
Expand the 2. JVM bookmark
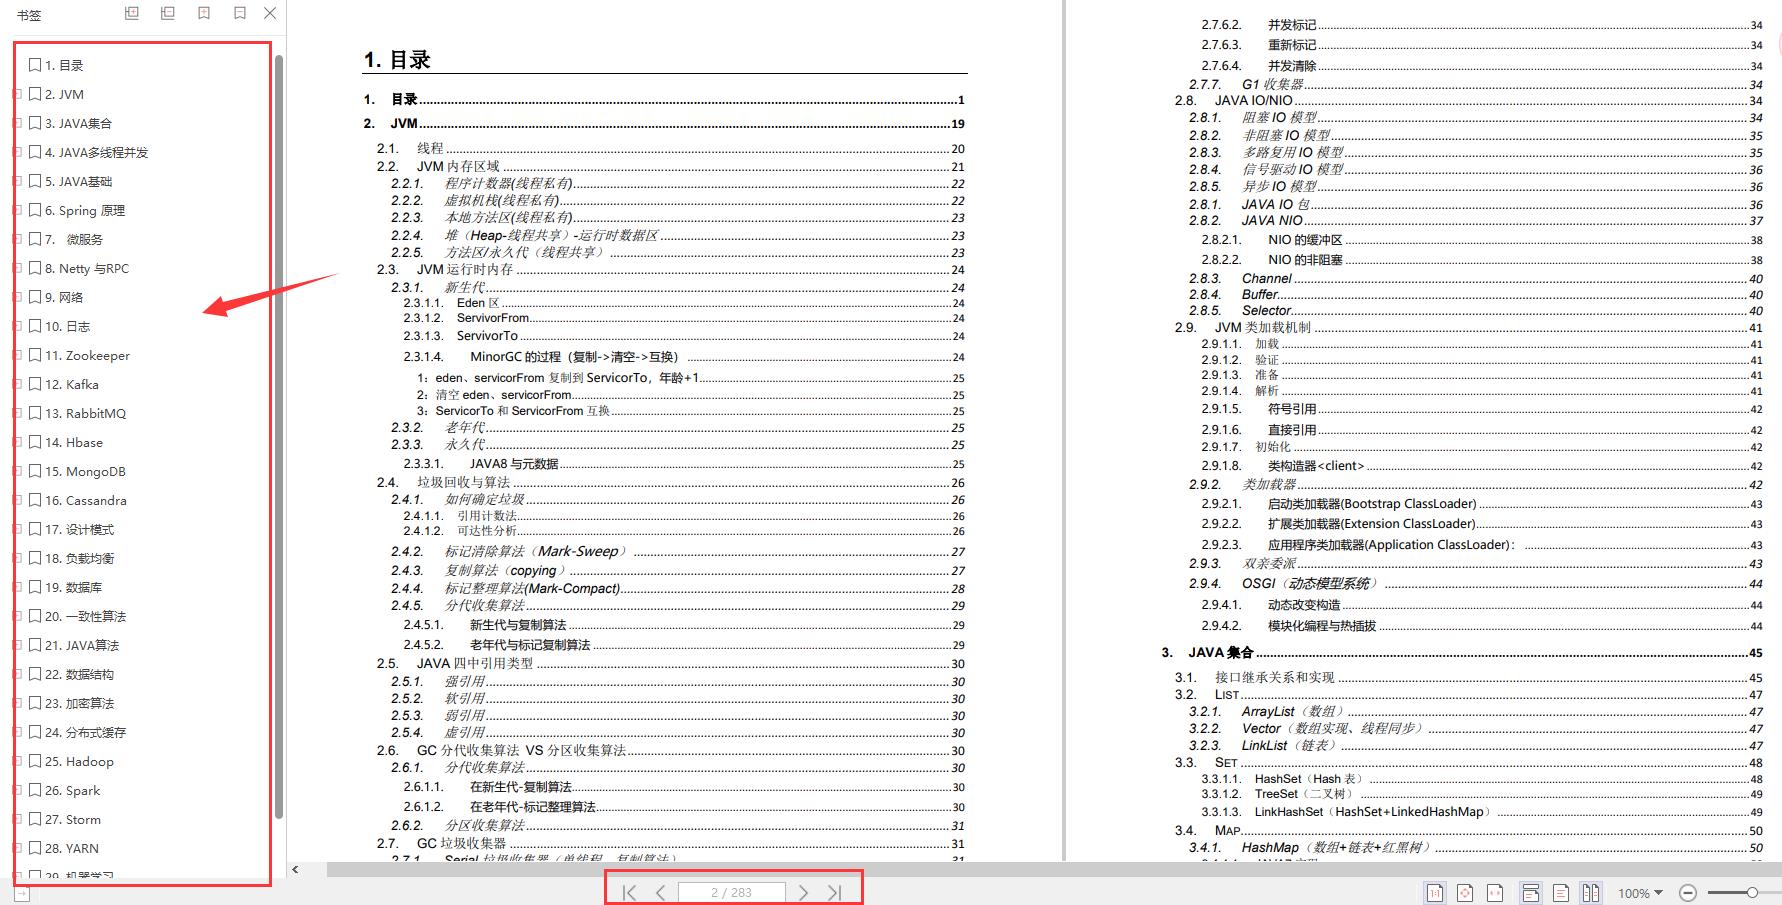point(17,94)
